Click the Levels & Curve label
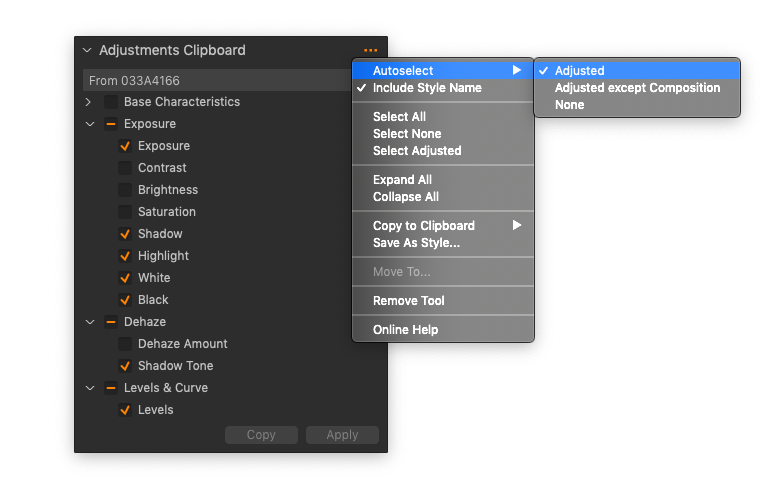This screenshot has width=763, height=484. (166, 388)
